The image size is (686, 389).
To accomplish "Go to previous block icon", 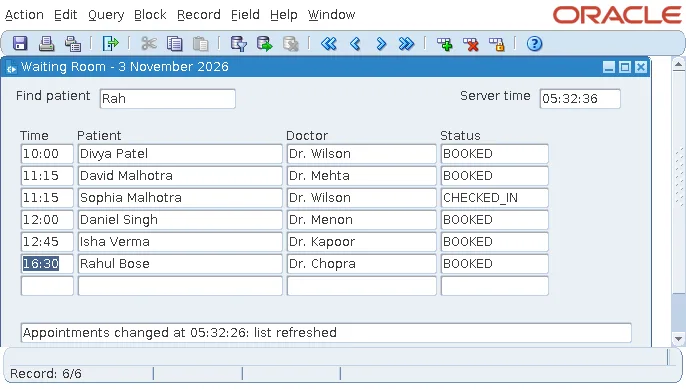I will point(329,44).
